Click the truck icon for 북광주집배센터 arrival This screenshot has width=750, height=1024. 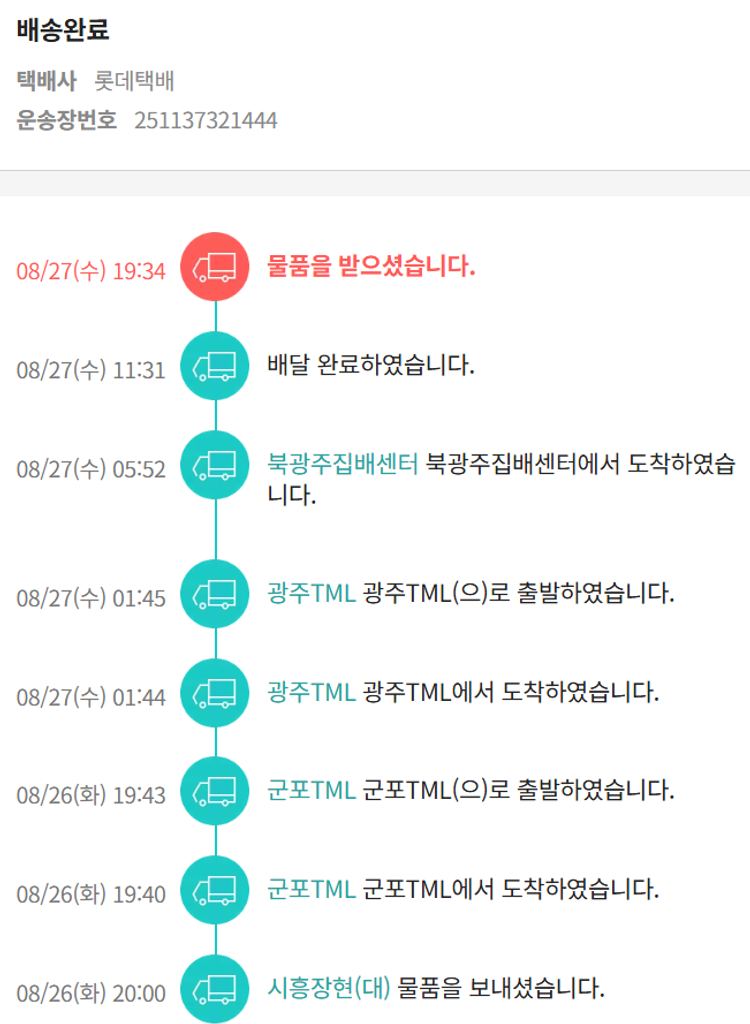coord(214,465)
